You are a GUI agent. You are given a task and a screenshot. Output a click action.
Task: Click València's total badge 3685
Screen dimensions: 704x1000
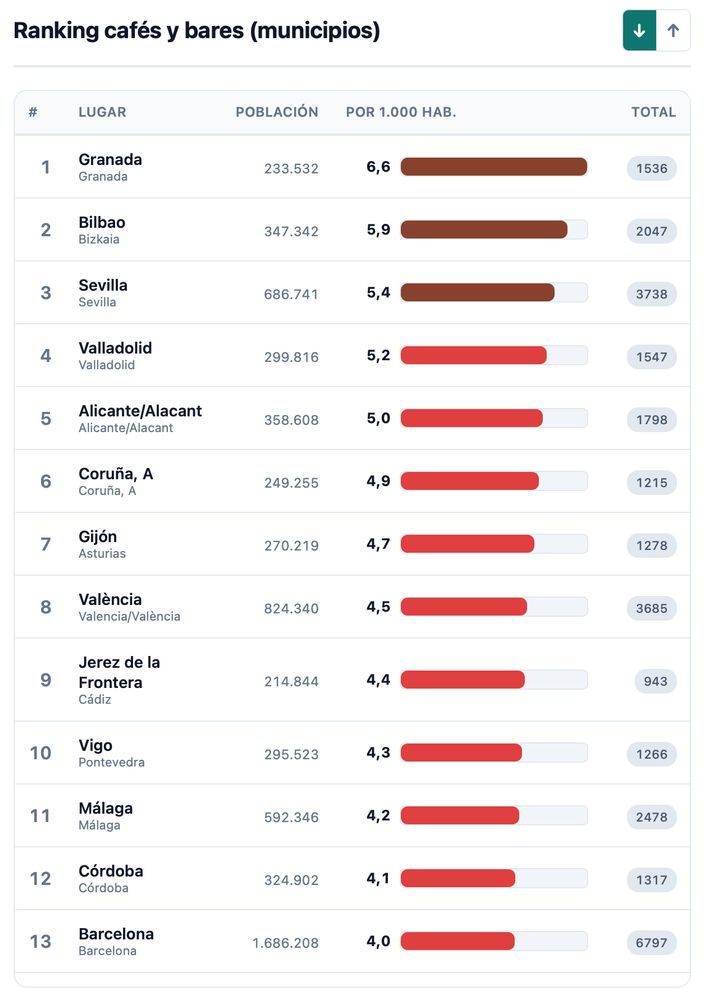tap(652, 608)
